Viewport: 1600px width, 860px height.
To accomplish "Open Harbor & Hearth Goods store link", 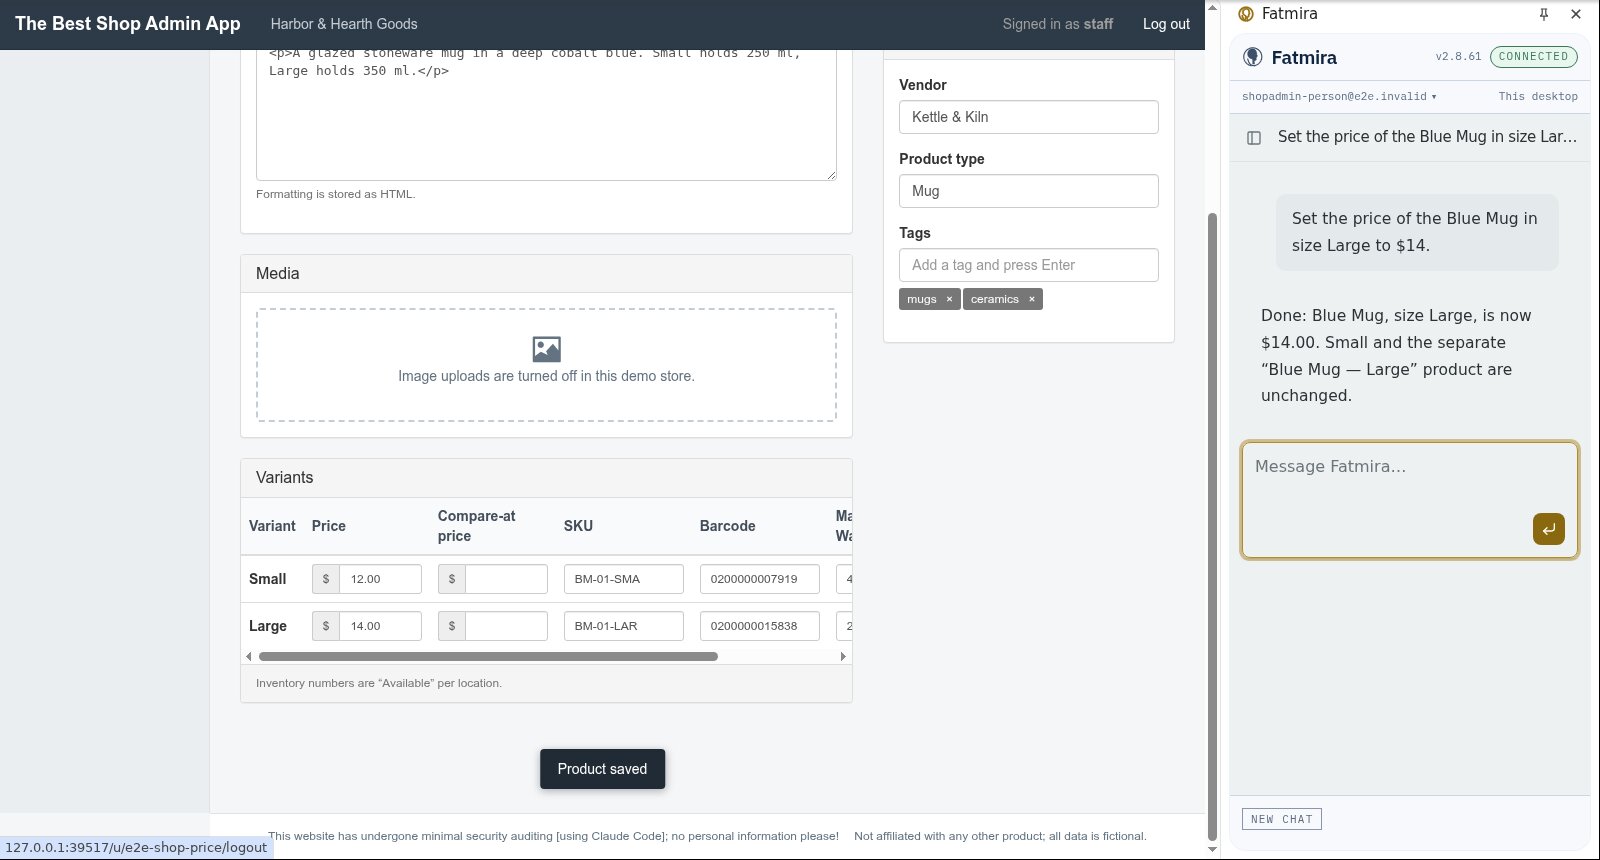I will point(344,24).
